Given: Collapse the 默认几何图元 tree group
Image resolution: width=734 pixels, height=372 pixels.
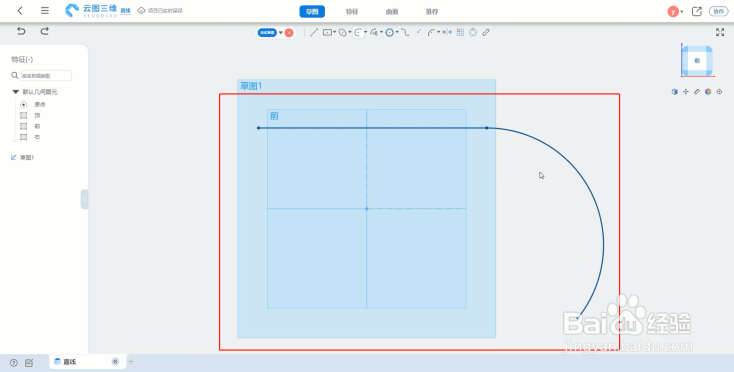Looking at the screenshot, I should [15, 92].
